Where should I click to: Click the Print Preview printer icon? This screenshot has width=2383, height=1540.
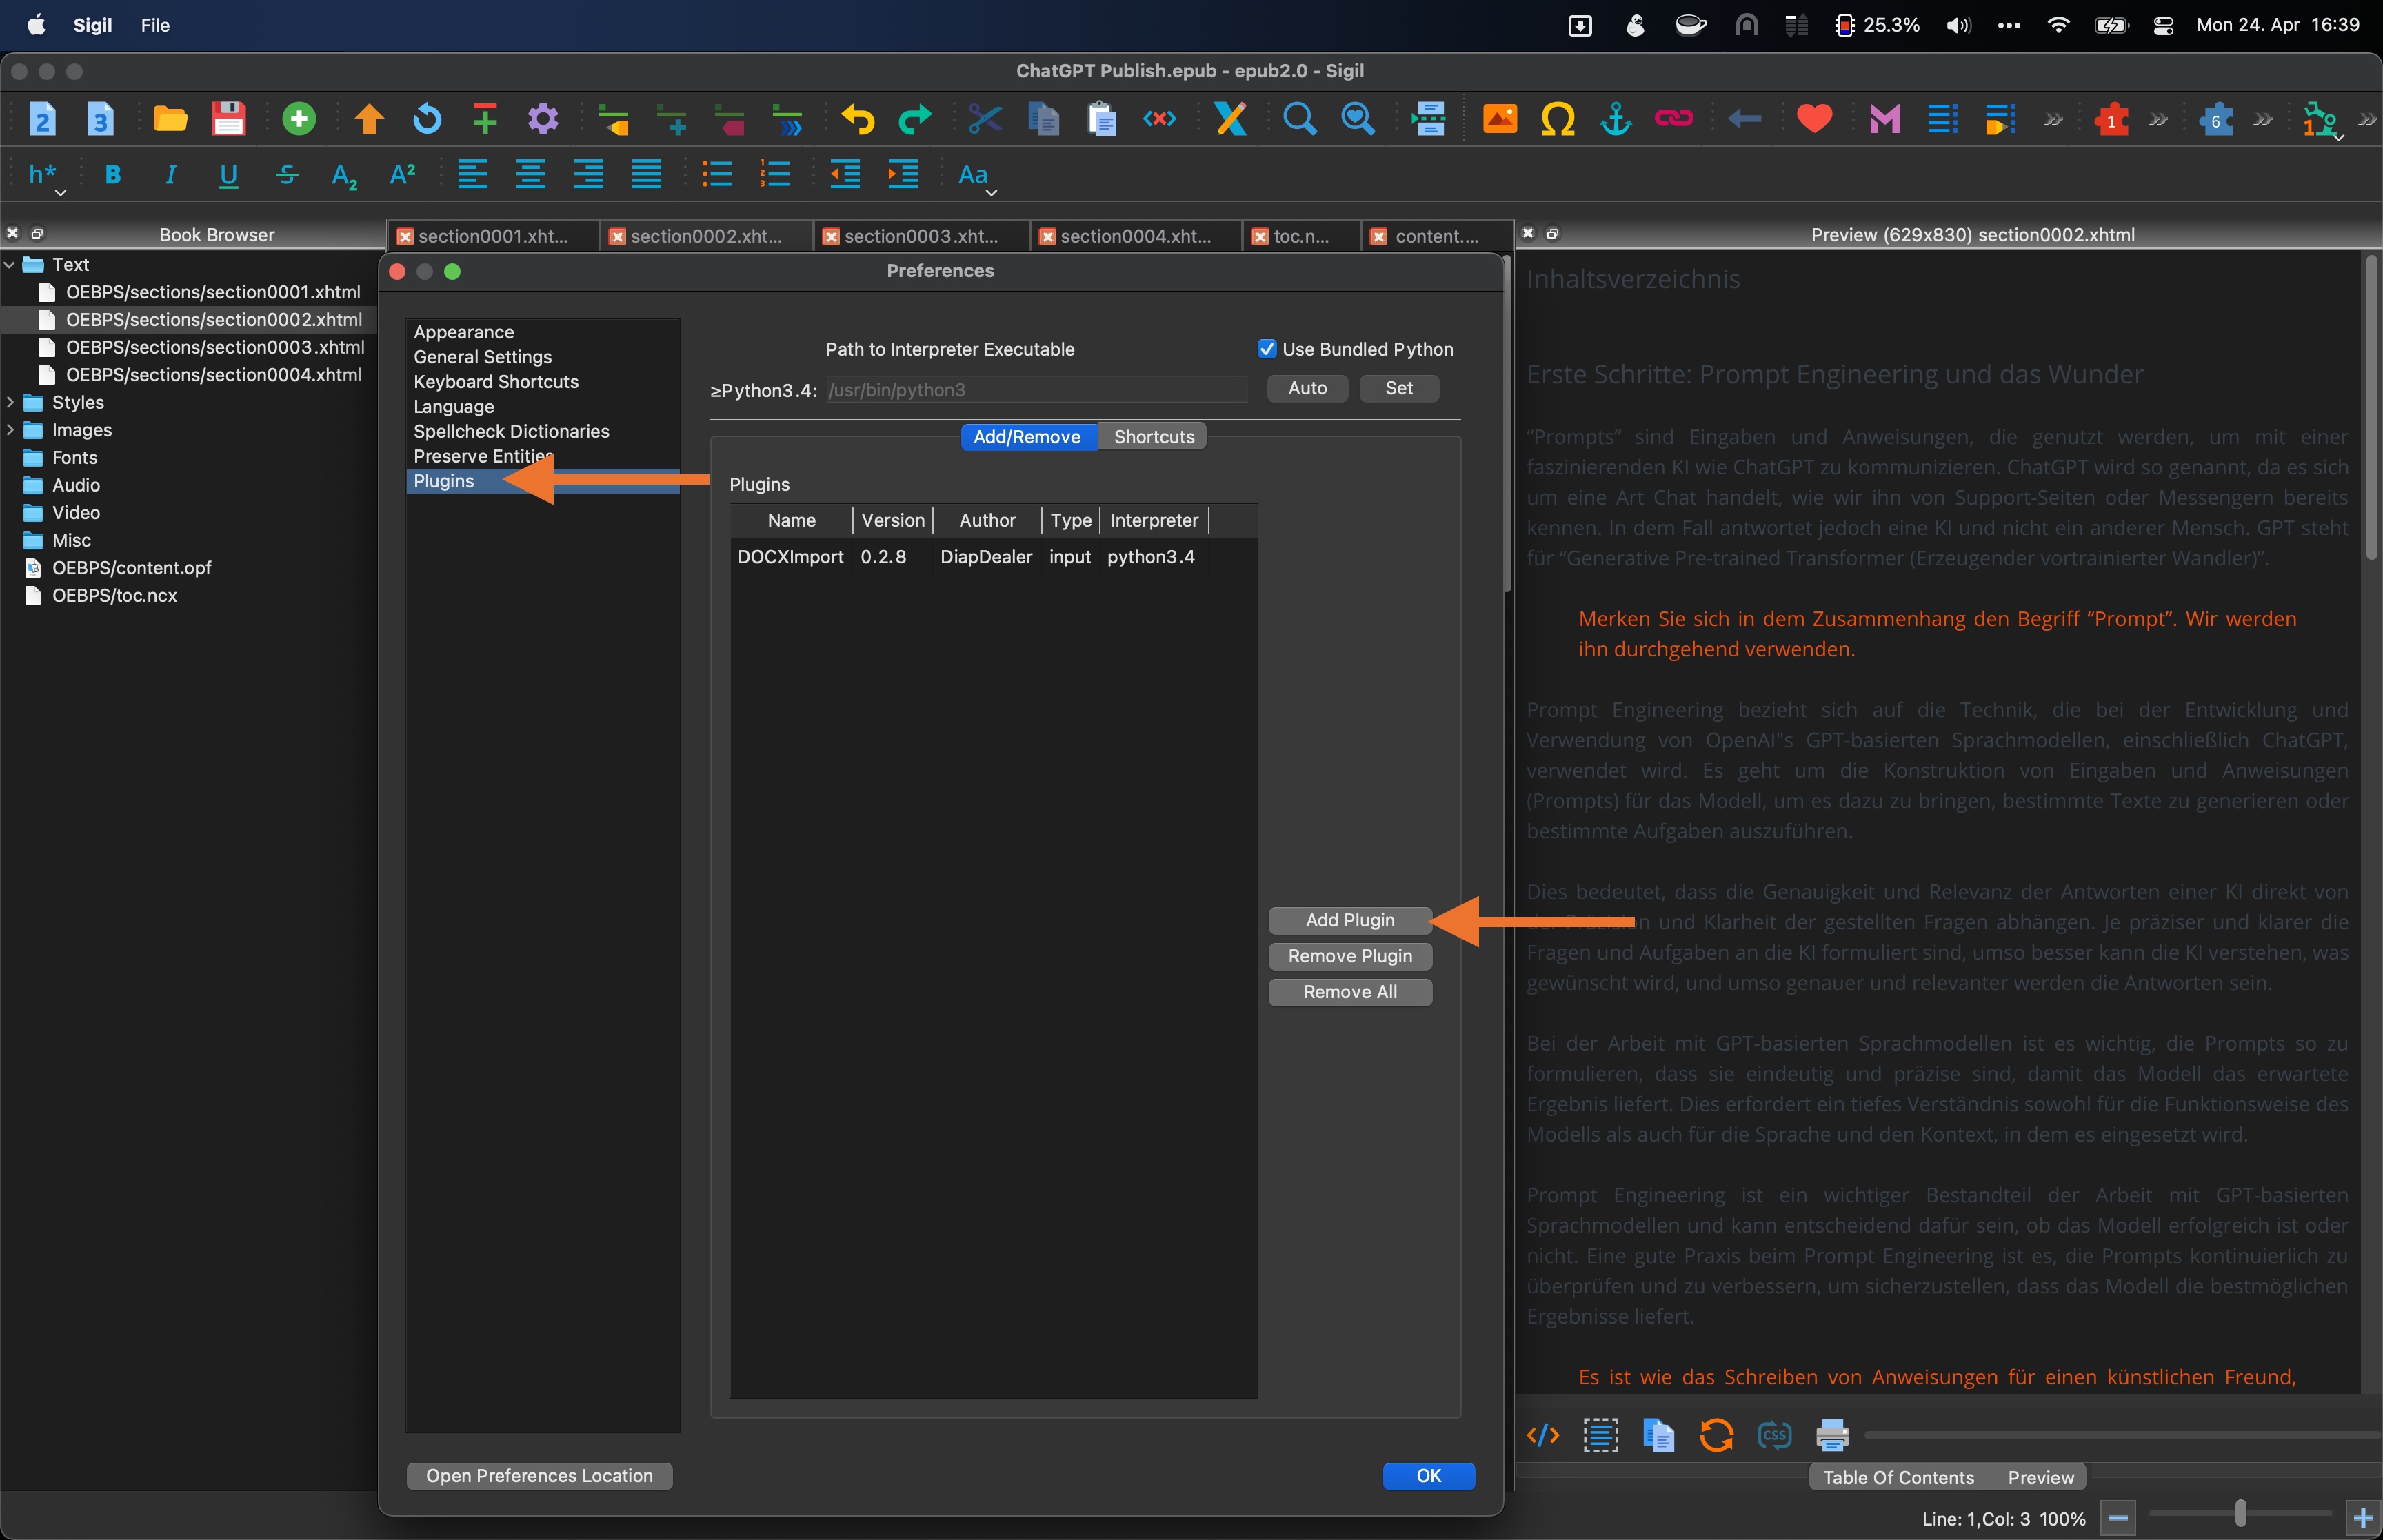coord(1831,1436)
